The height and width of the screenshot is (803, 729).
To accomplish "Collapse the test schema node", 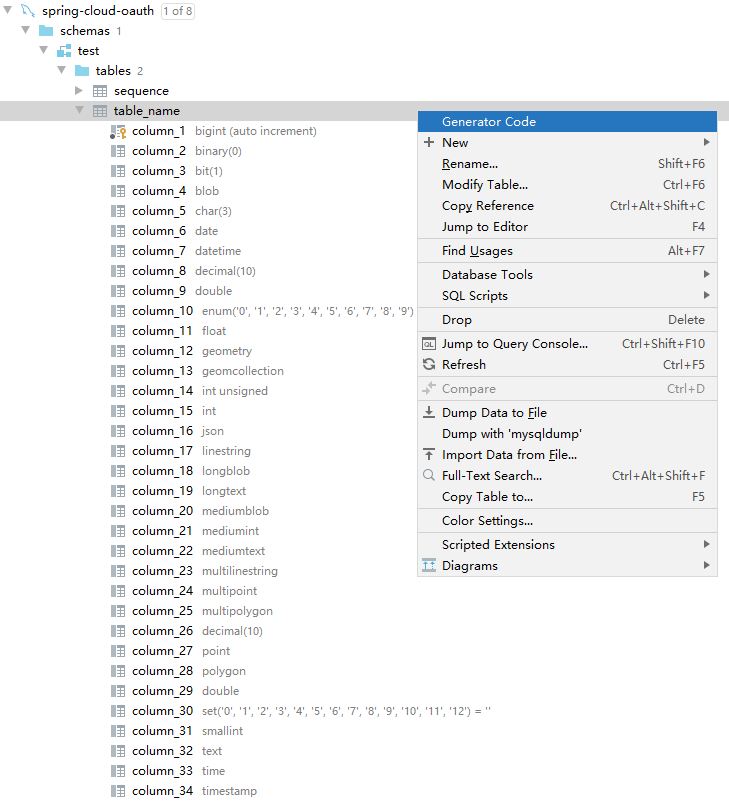I will (44, 50).
